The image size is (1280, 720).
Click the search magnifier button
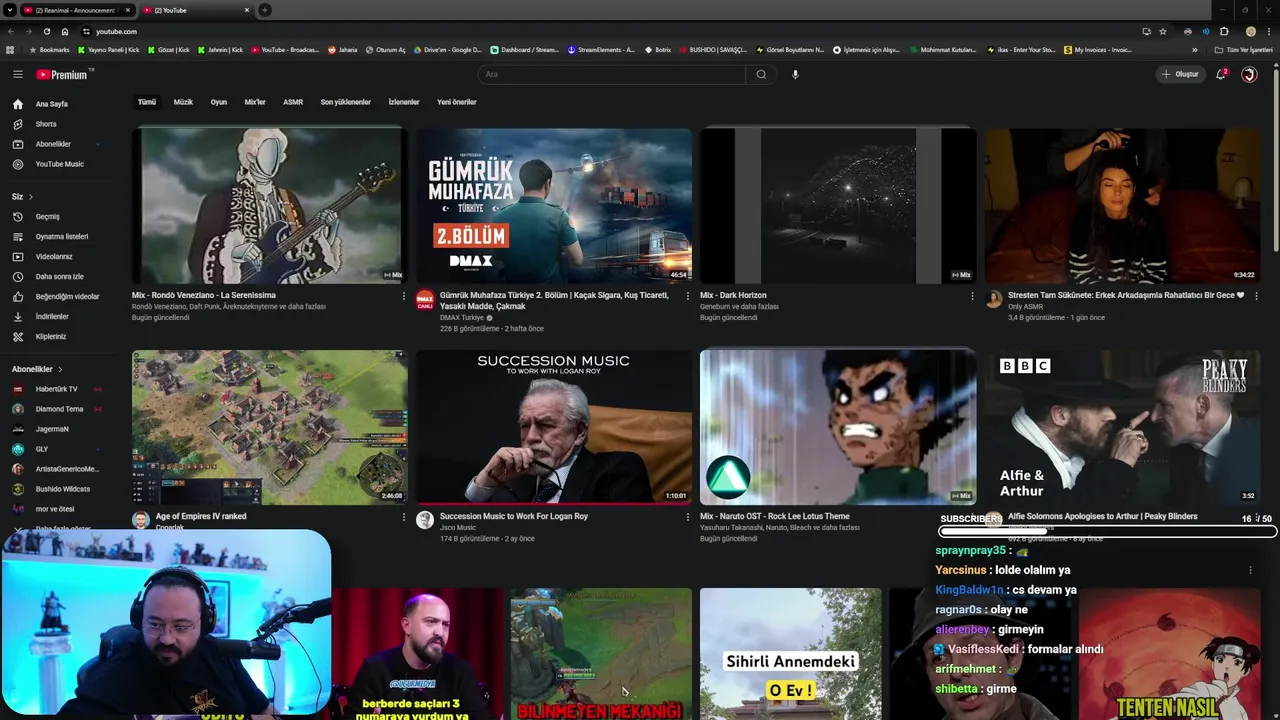[x=761, y=74]
